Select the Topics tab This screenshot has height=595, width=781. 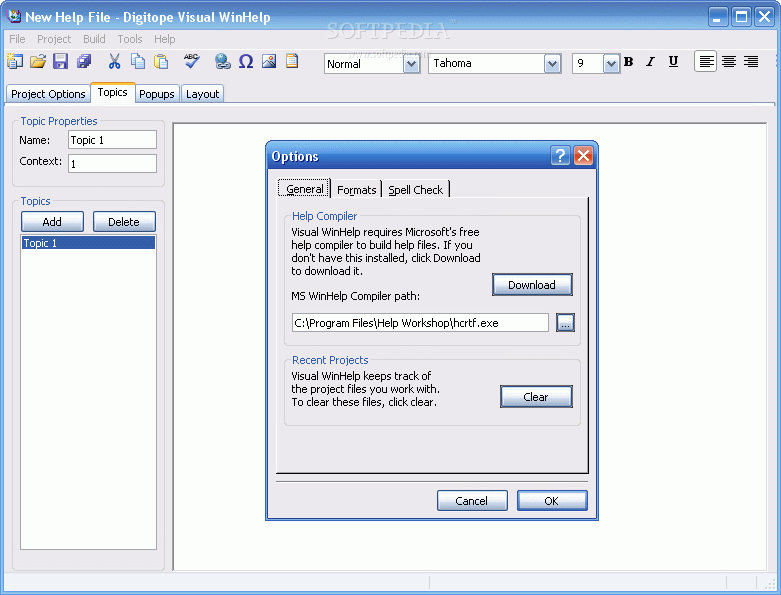(113, 93)
